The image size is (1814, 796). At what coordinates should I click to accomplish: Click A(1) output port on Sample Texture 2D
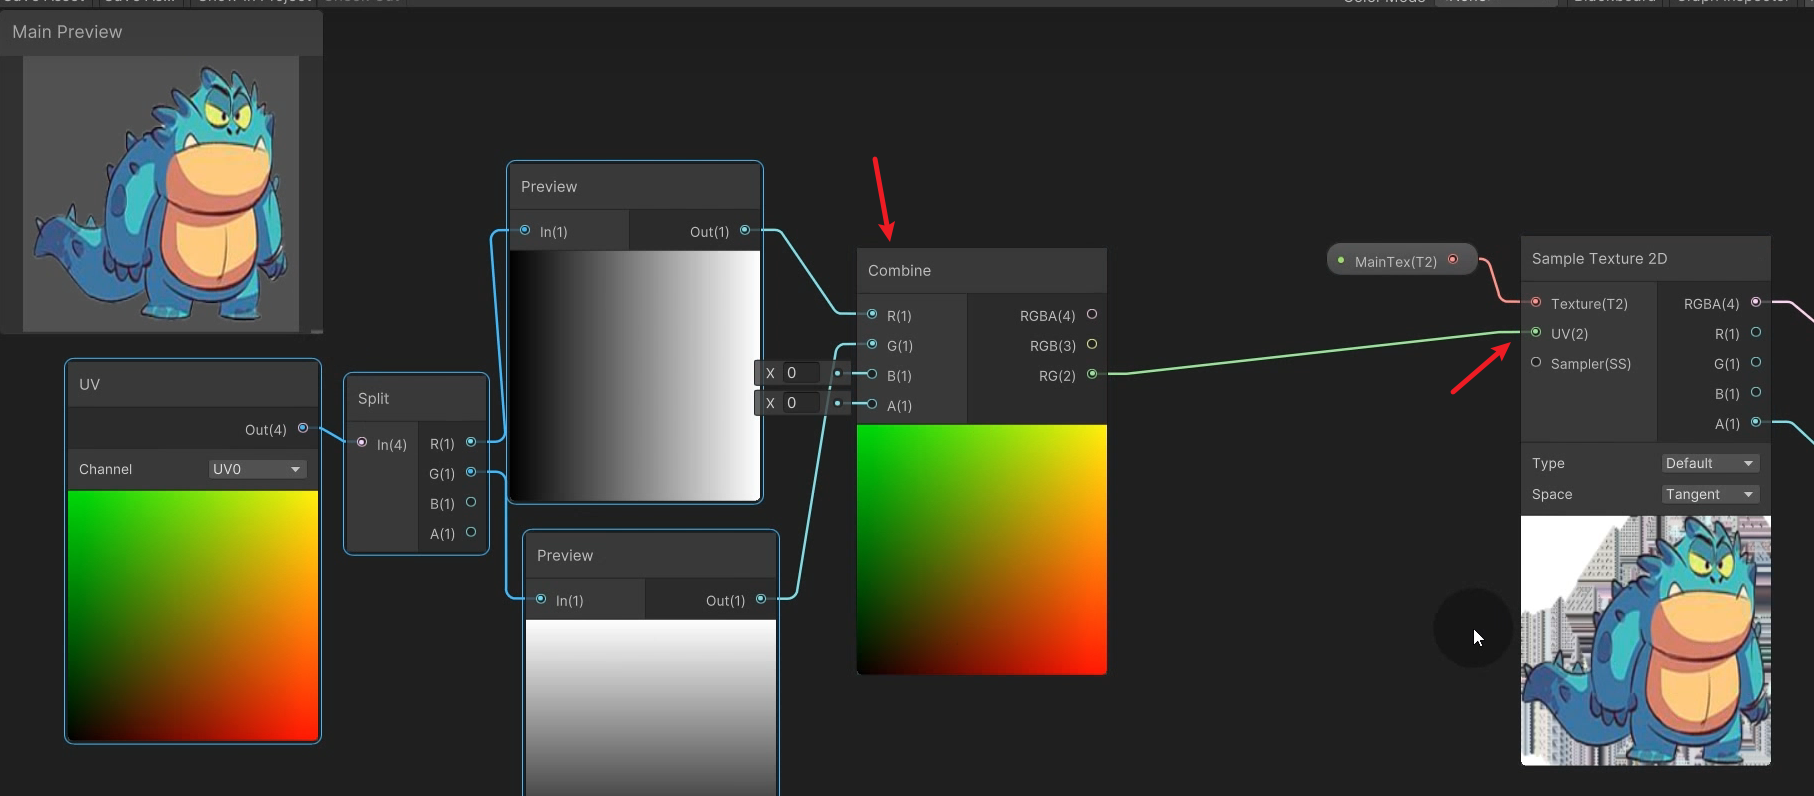click(1756, 422)
